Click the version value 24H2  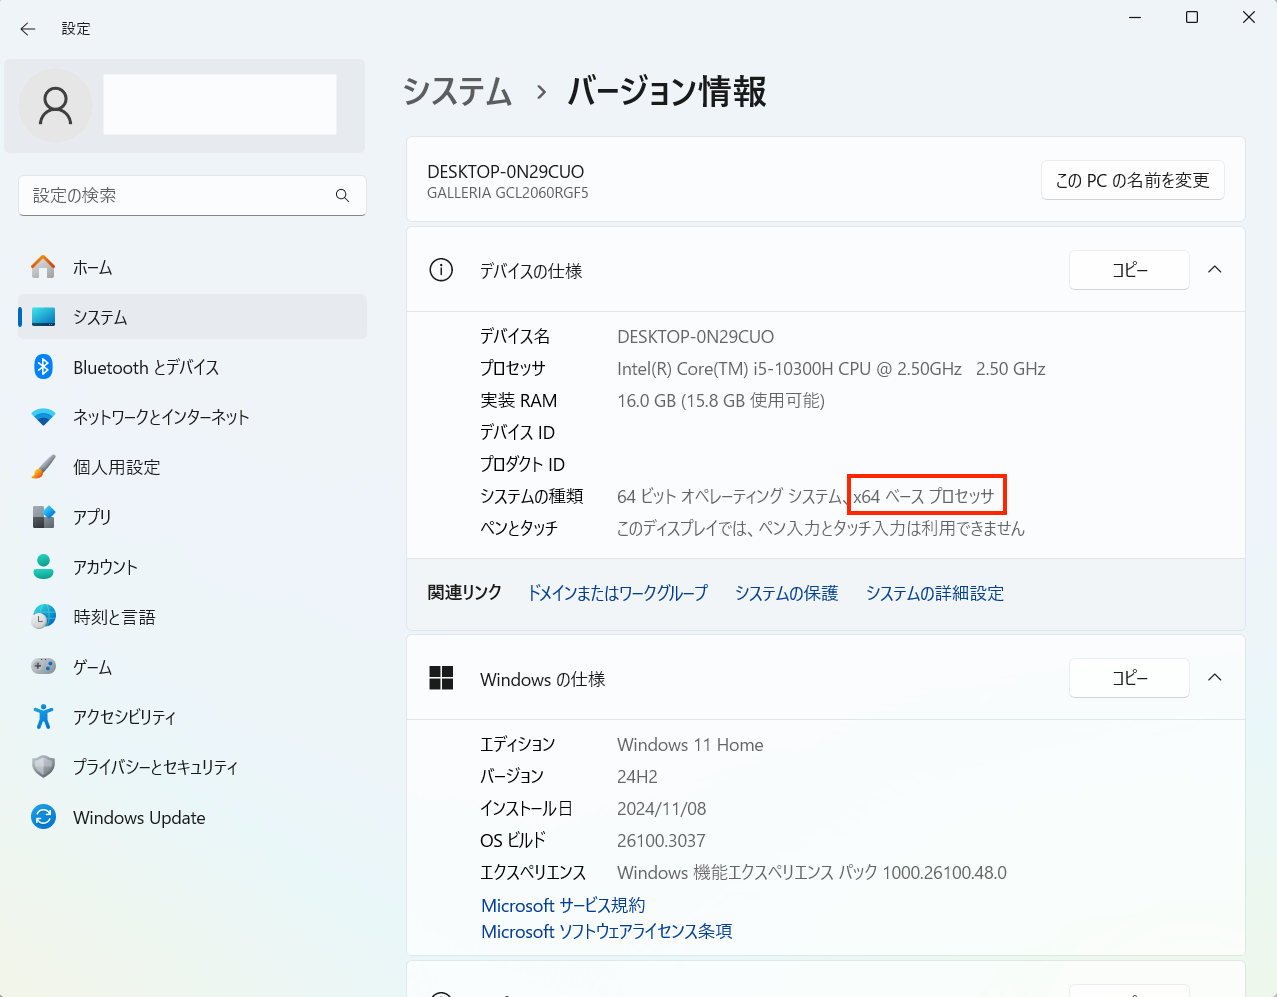click(637, 777)
